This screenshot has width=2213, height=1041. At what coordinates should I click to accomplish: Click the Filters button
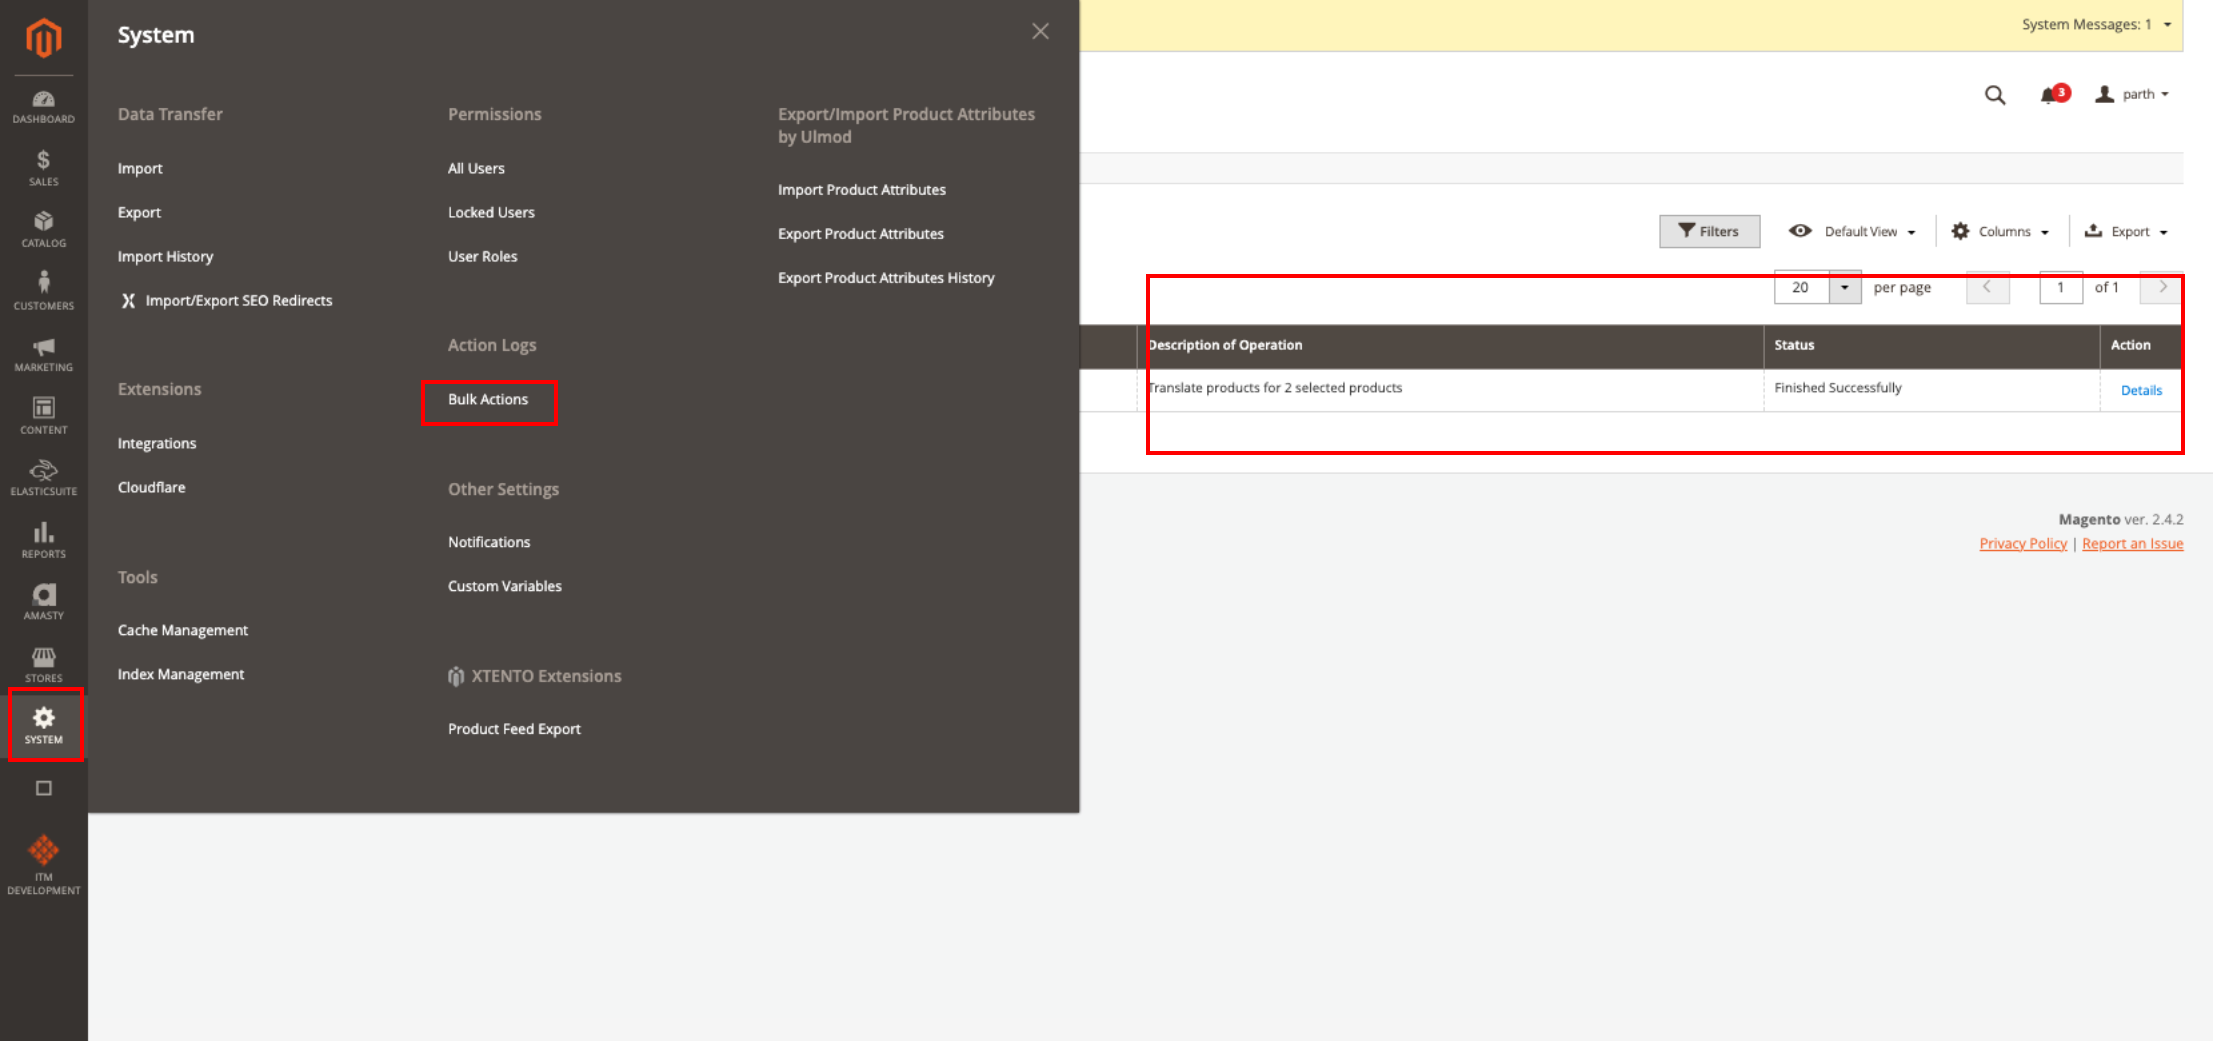point(1709,232)
